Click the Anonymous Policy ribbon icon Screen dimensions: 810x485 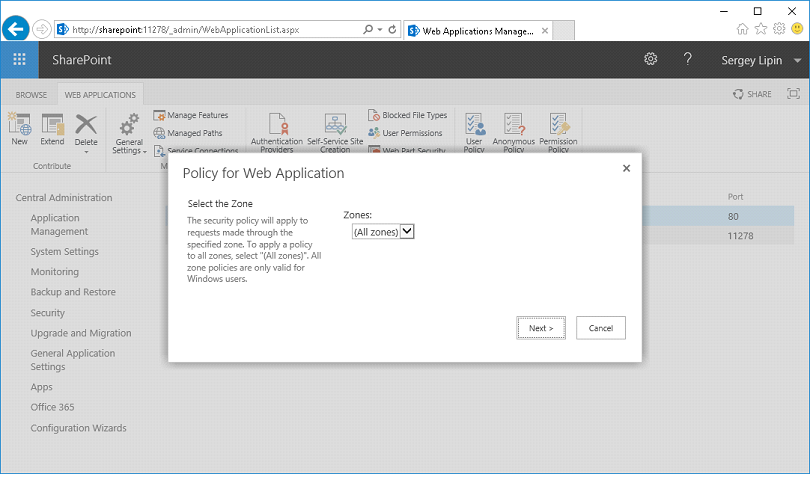click(x=514, y=126)
